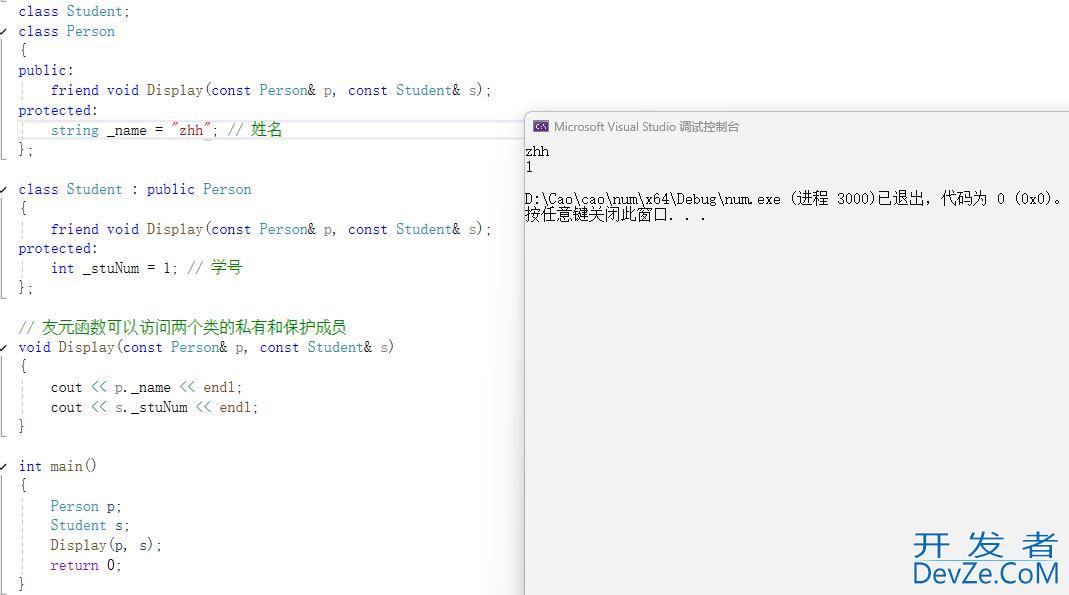Click the 'Student s;' declaration line
The image size is (1069, 595).
pos(90,525)
